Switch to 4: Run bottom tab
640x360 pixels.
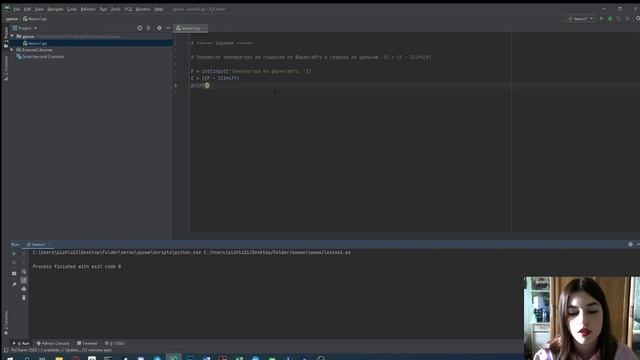[x=21, y=343]
